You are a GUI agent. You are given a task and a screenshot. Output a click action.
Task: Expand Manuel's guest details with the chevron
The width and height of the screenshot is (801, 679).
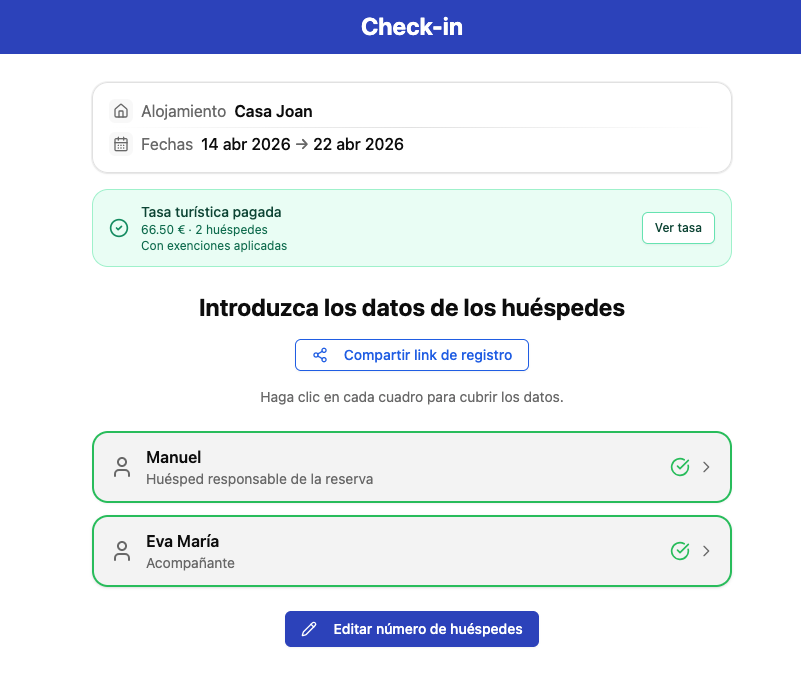tap(705, 466)
